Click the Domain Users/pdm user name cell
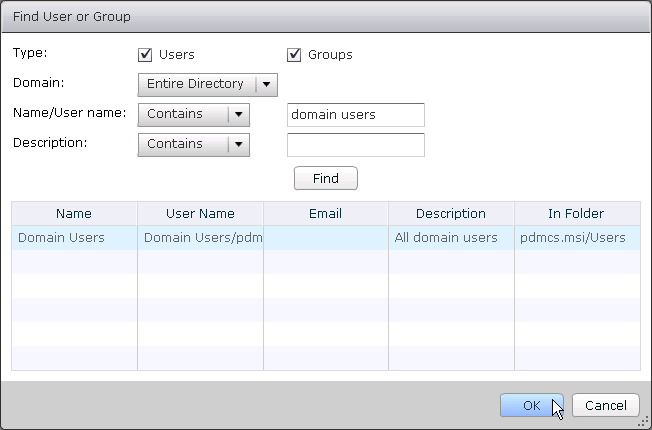The height and width of the screenshot is (430, 652). [200, 237]
